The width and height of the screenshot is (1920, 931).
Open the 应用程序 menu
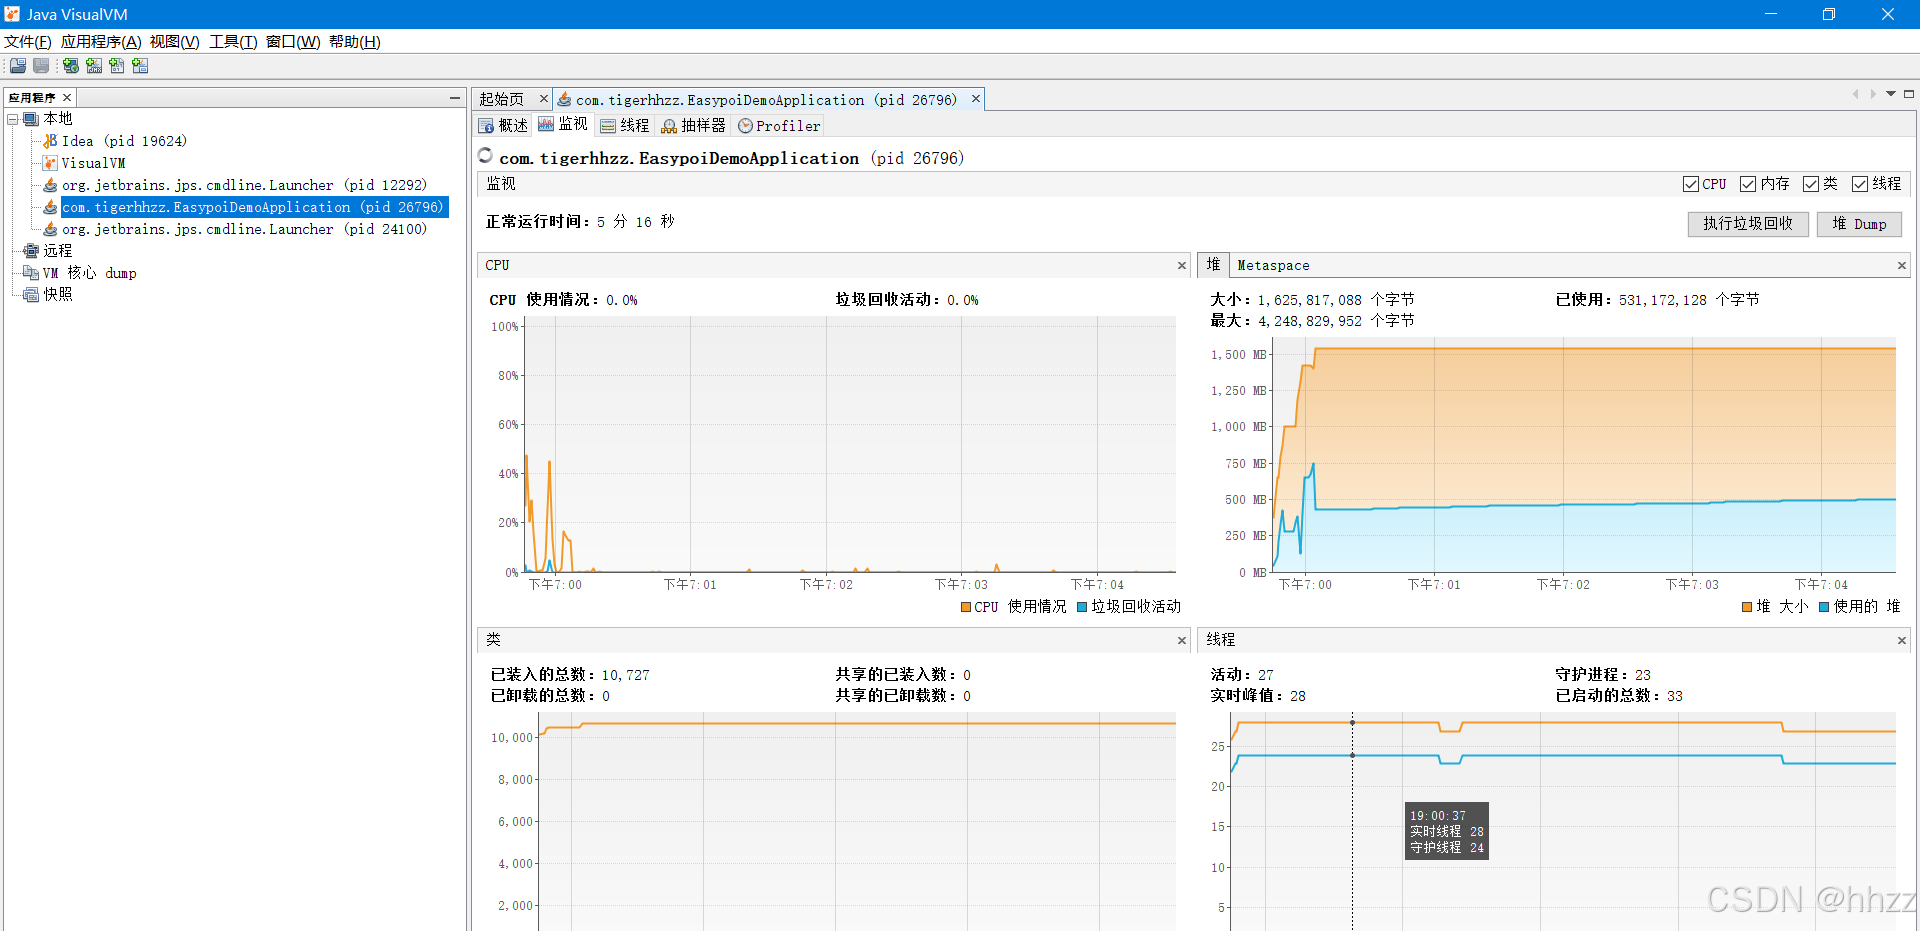coord(101,42)
